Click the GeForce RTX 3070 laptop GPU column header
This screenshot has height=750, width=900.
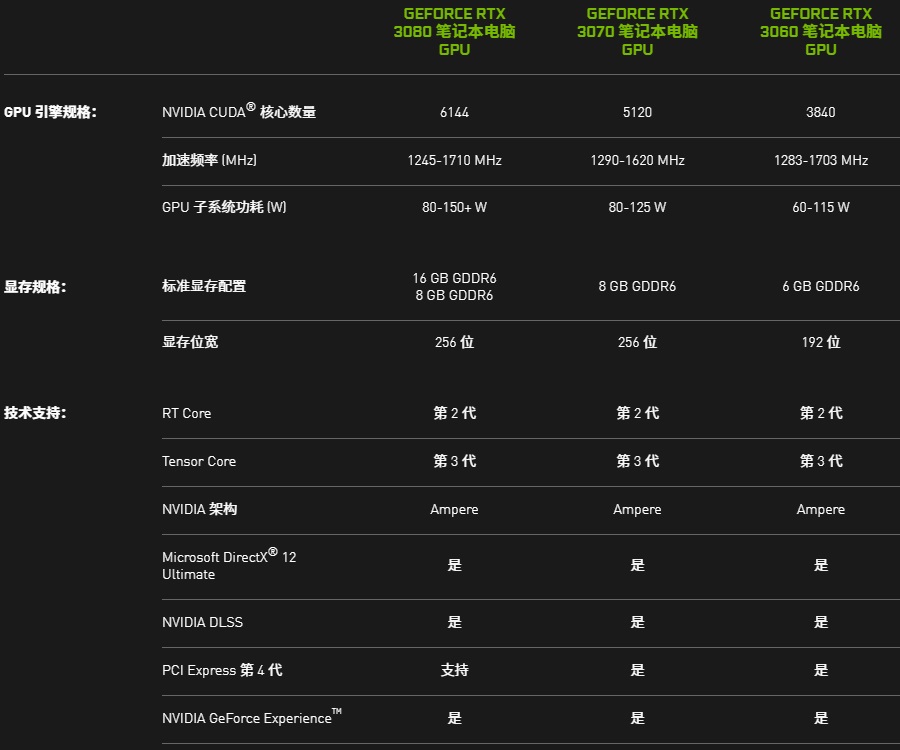637,31
